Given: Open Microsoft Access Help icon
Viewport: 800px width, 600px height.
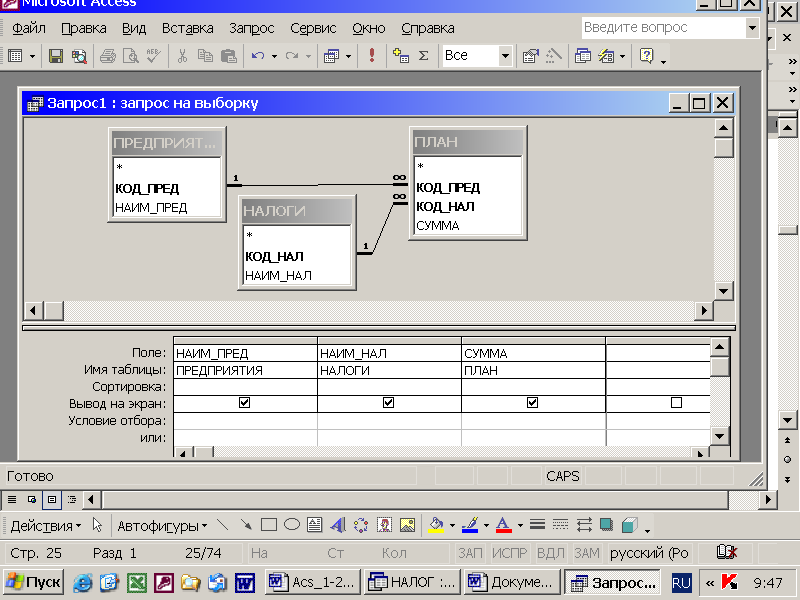Looking at the screenshot, I should [646, 56].
